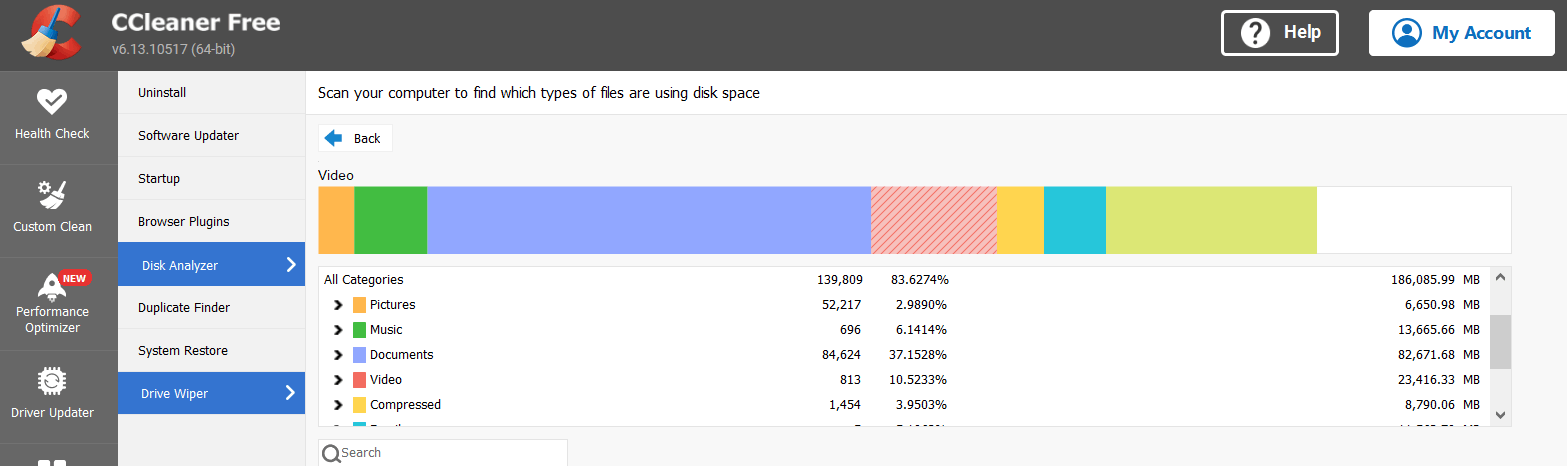
Task: Click into the Search field
Action: tap(450, 453)
